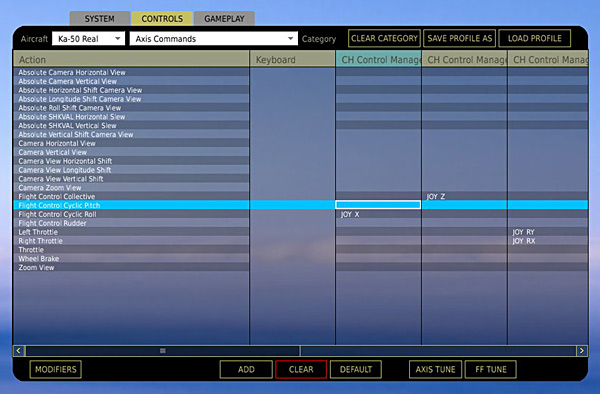This screenshot has height=394, width=600.
Task: Click the white-outlined Cyclic Pitch assignment cell
Action: click(x=378, y=205)
